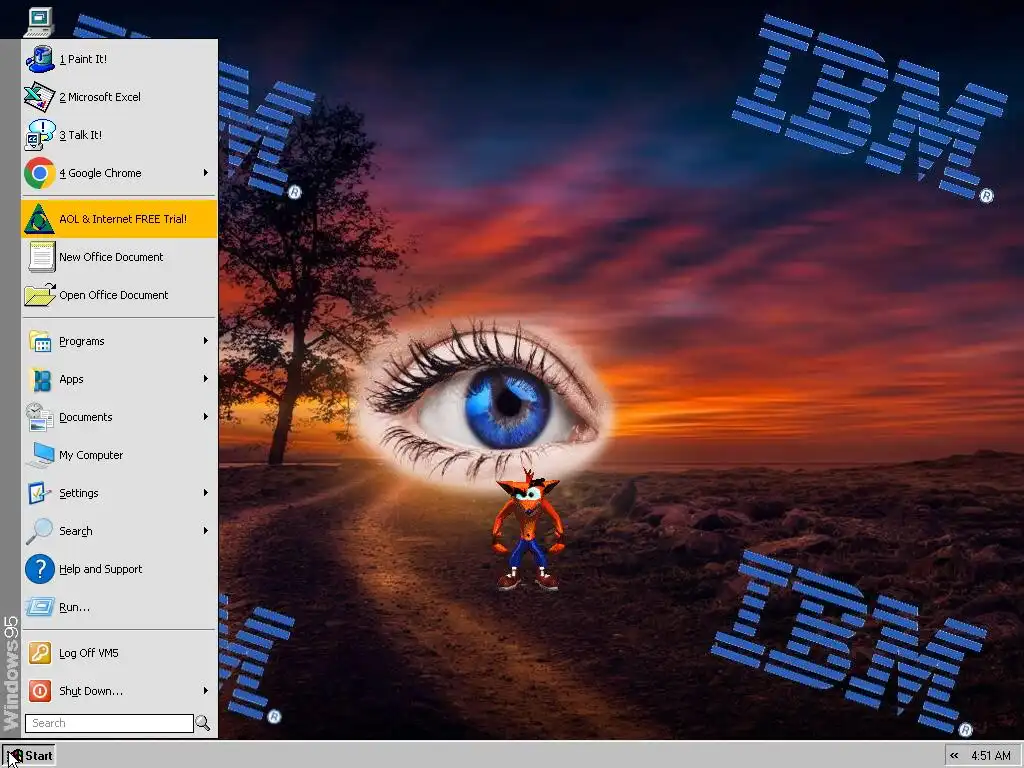Viewport: 1024px width, 768px height.
Task: Expand the Programs submenu arrow
Action: (206, 341)
